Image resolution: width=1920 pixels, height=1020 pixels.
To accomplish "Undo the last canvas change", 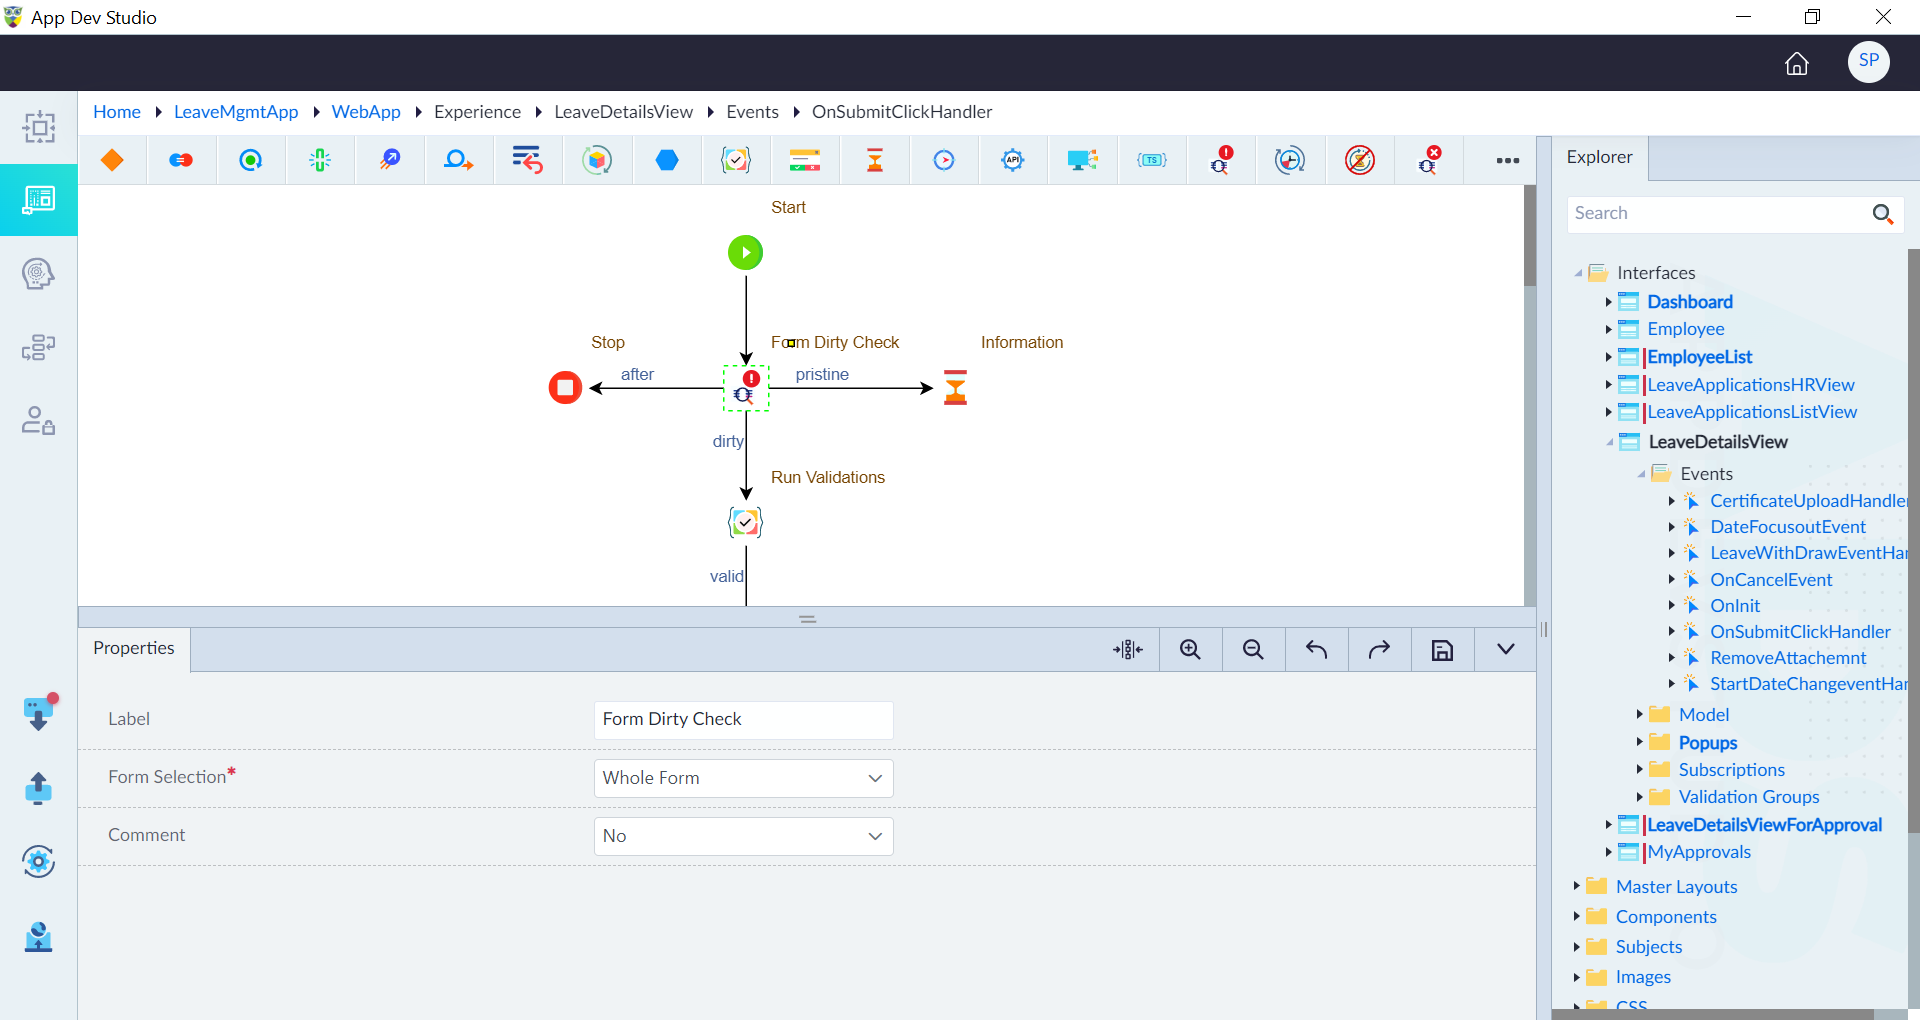I will pos(1316,650).
